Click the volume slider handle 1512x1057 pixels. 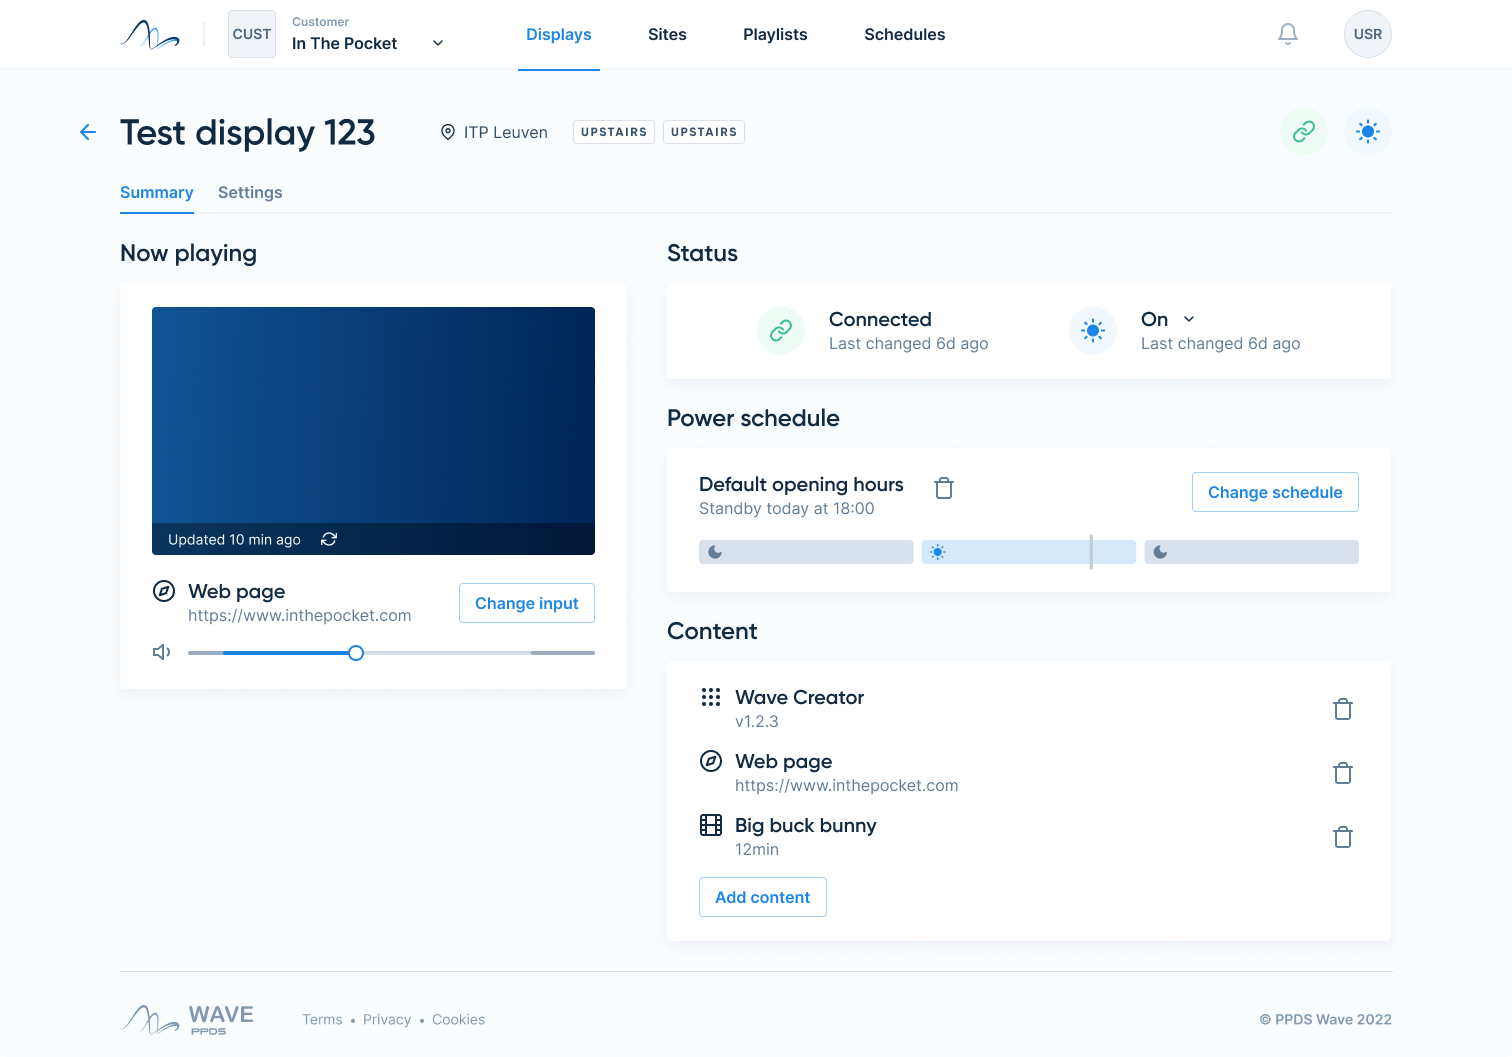point(356,653)
